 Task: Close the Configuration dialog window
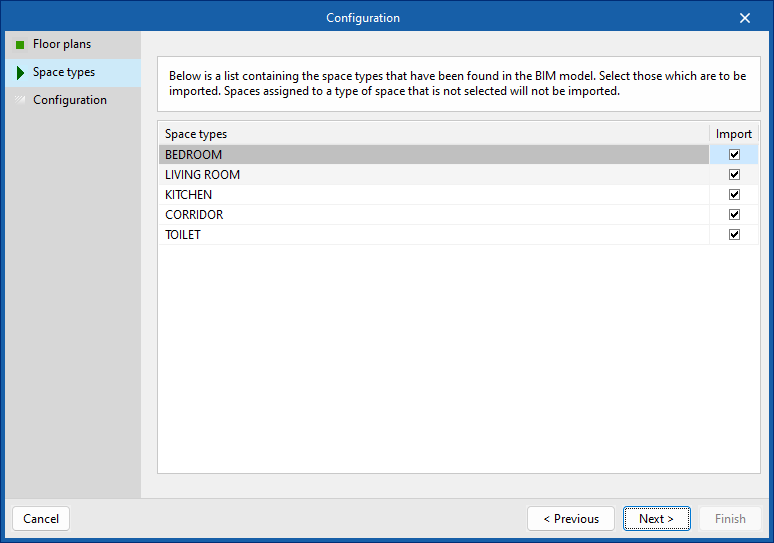pos(744,18)
